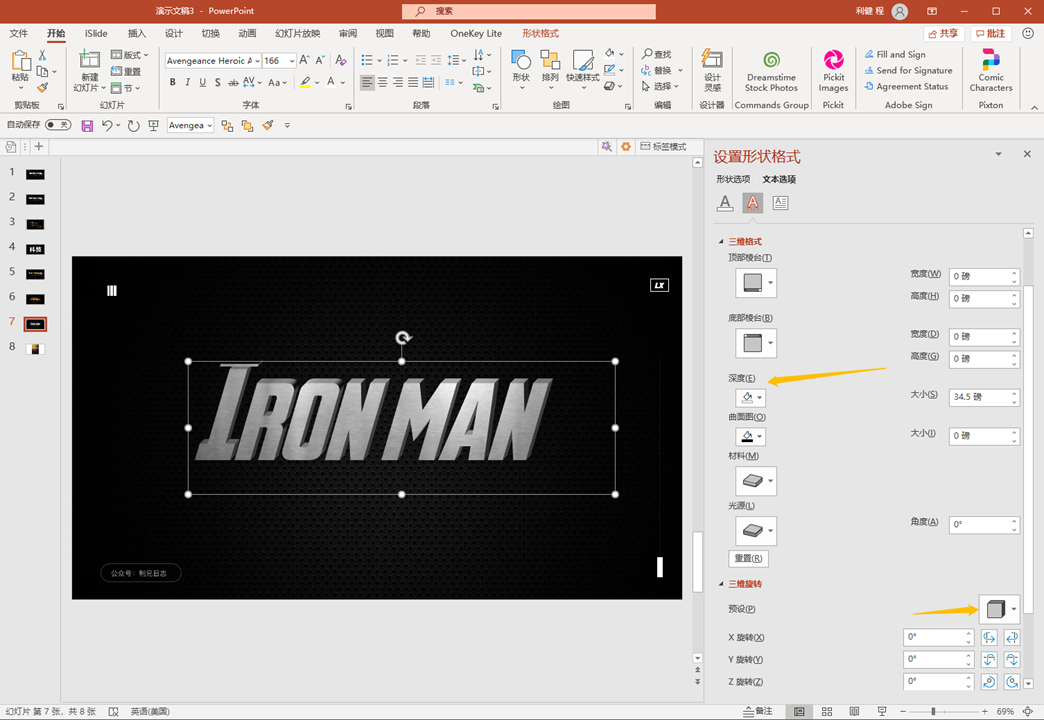Screen dimensions: 1044x720
Task: Click the Redo icon
Action: (x=133, y=125)
